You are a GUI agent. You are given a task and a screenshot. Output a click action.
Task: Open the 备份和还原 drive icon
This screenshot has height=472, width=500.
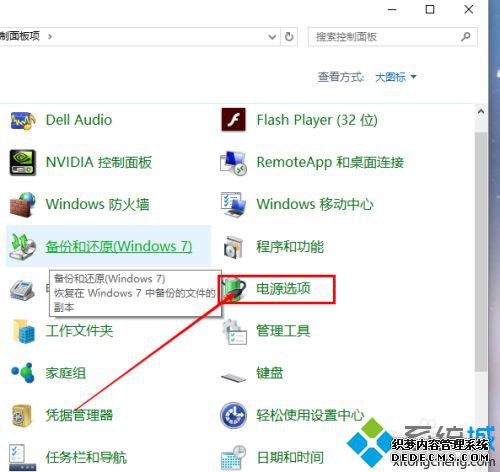pos(22,246)
